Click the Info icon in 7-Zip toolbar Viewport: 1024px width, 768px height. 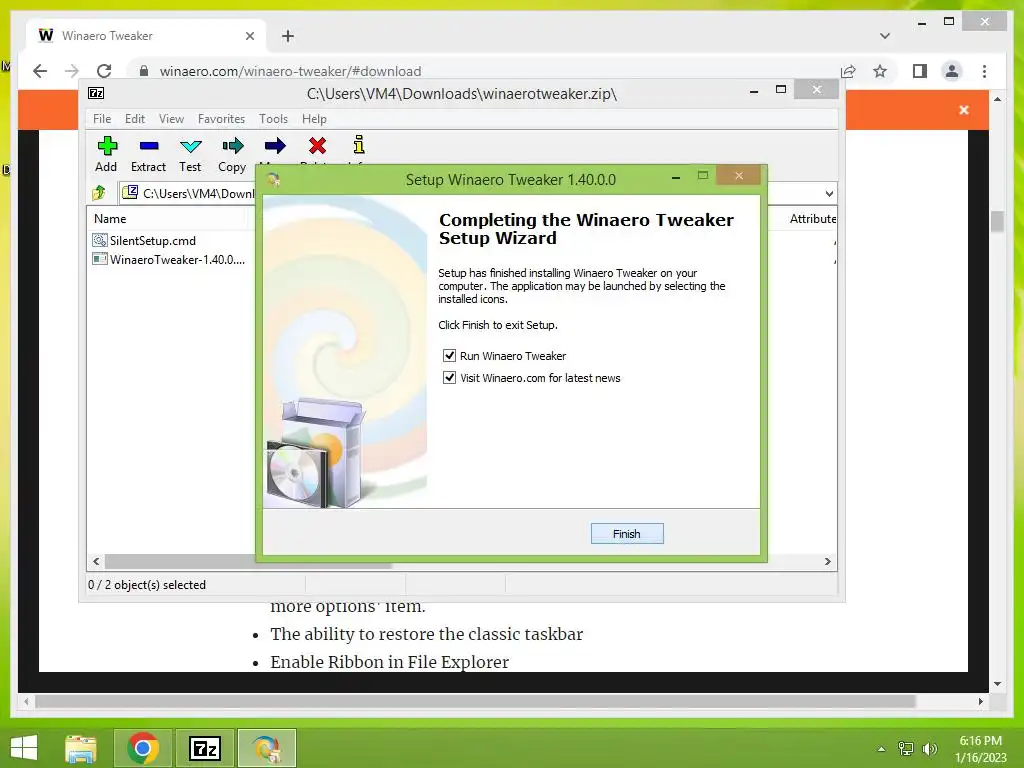pos(359,145)
